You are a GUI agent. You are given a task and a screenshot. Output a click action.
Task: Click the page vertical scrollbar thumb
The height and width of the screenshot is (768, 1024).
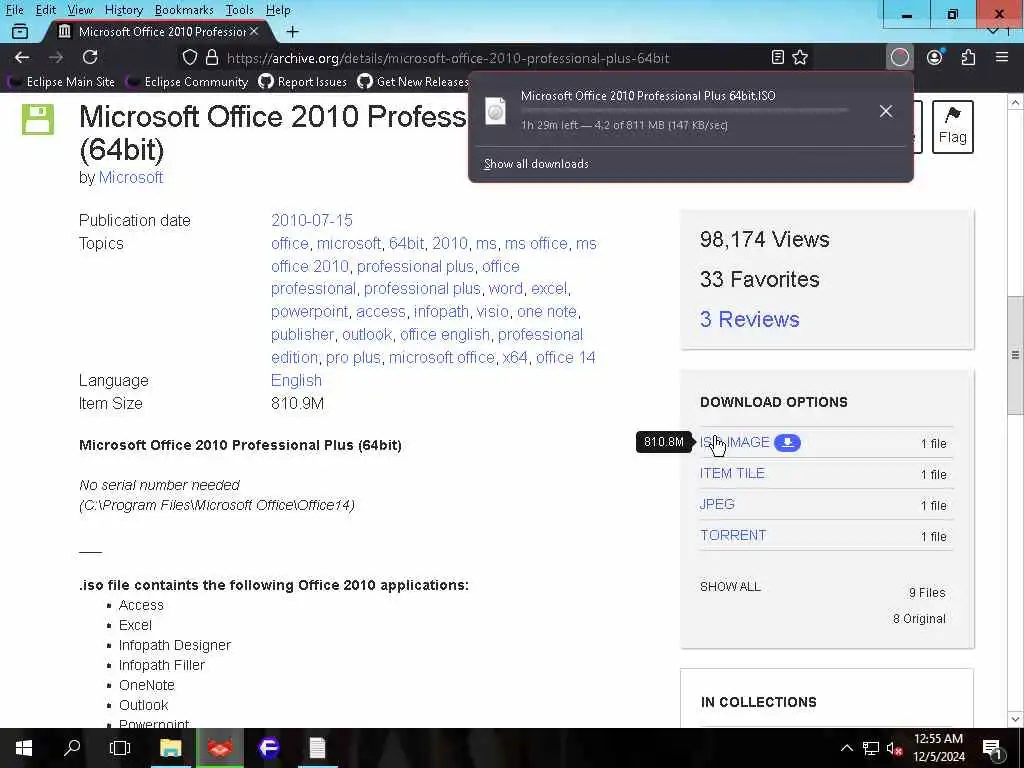tap(1015, 356)
